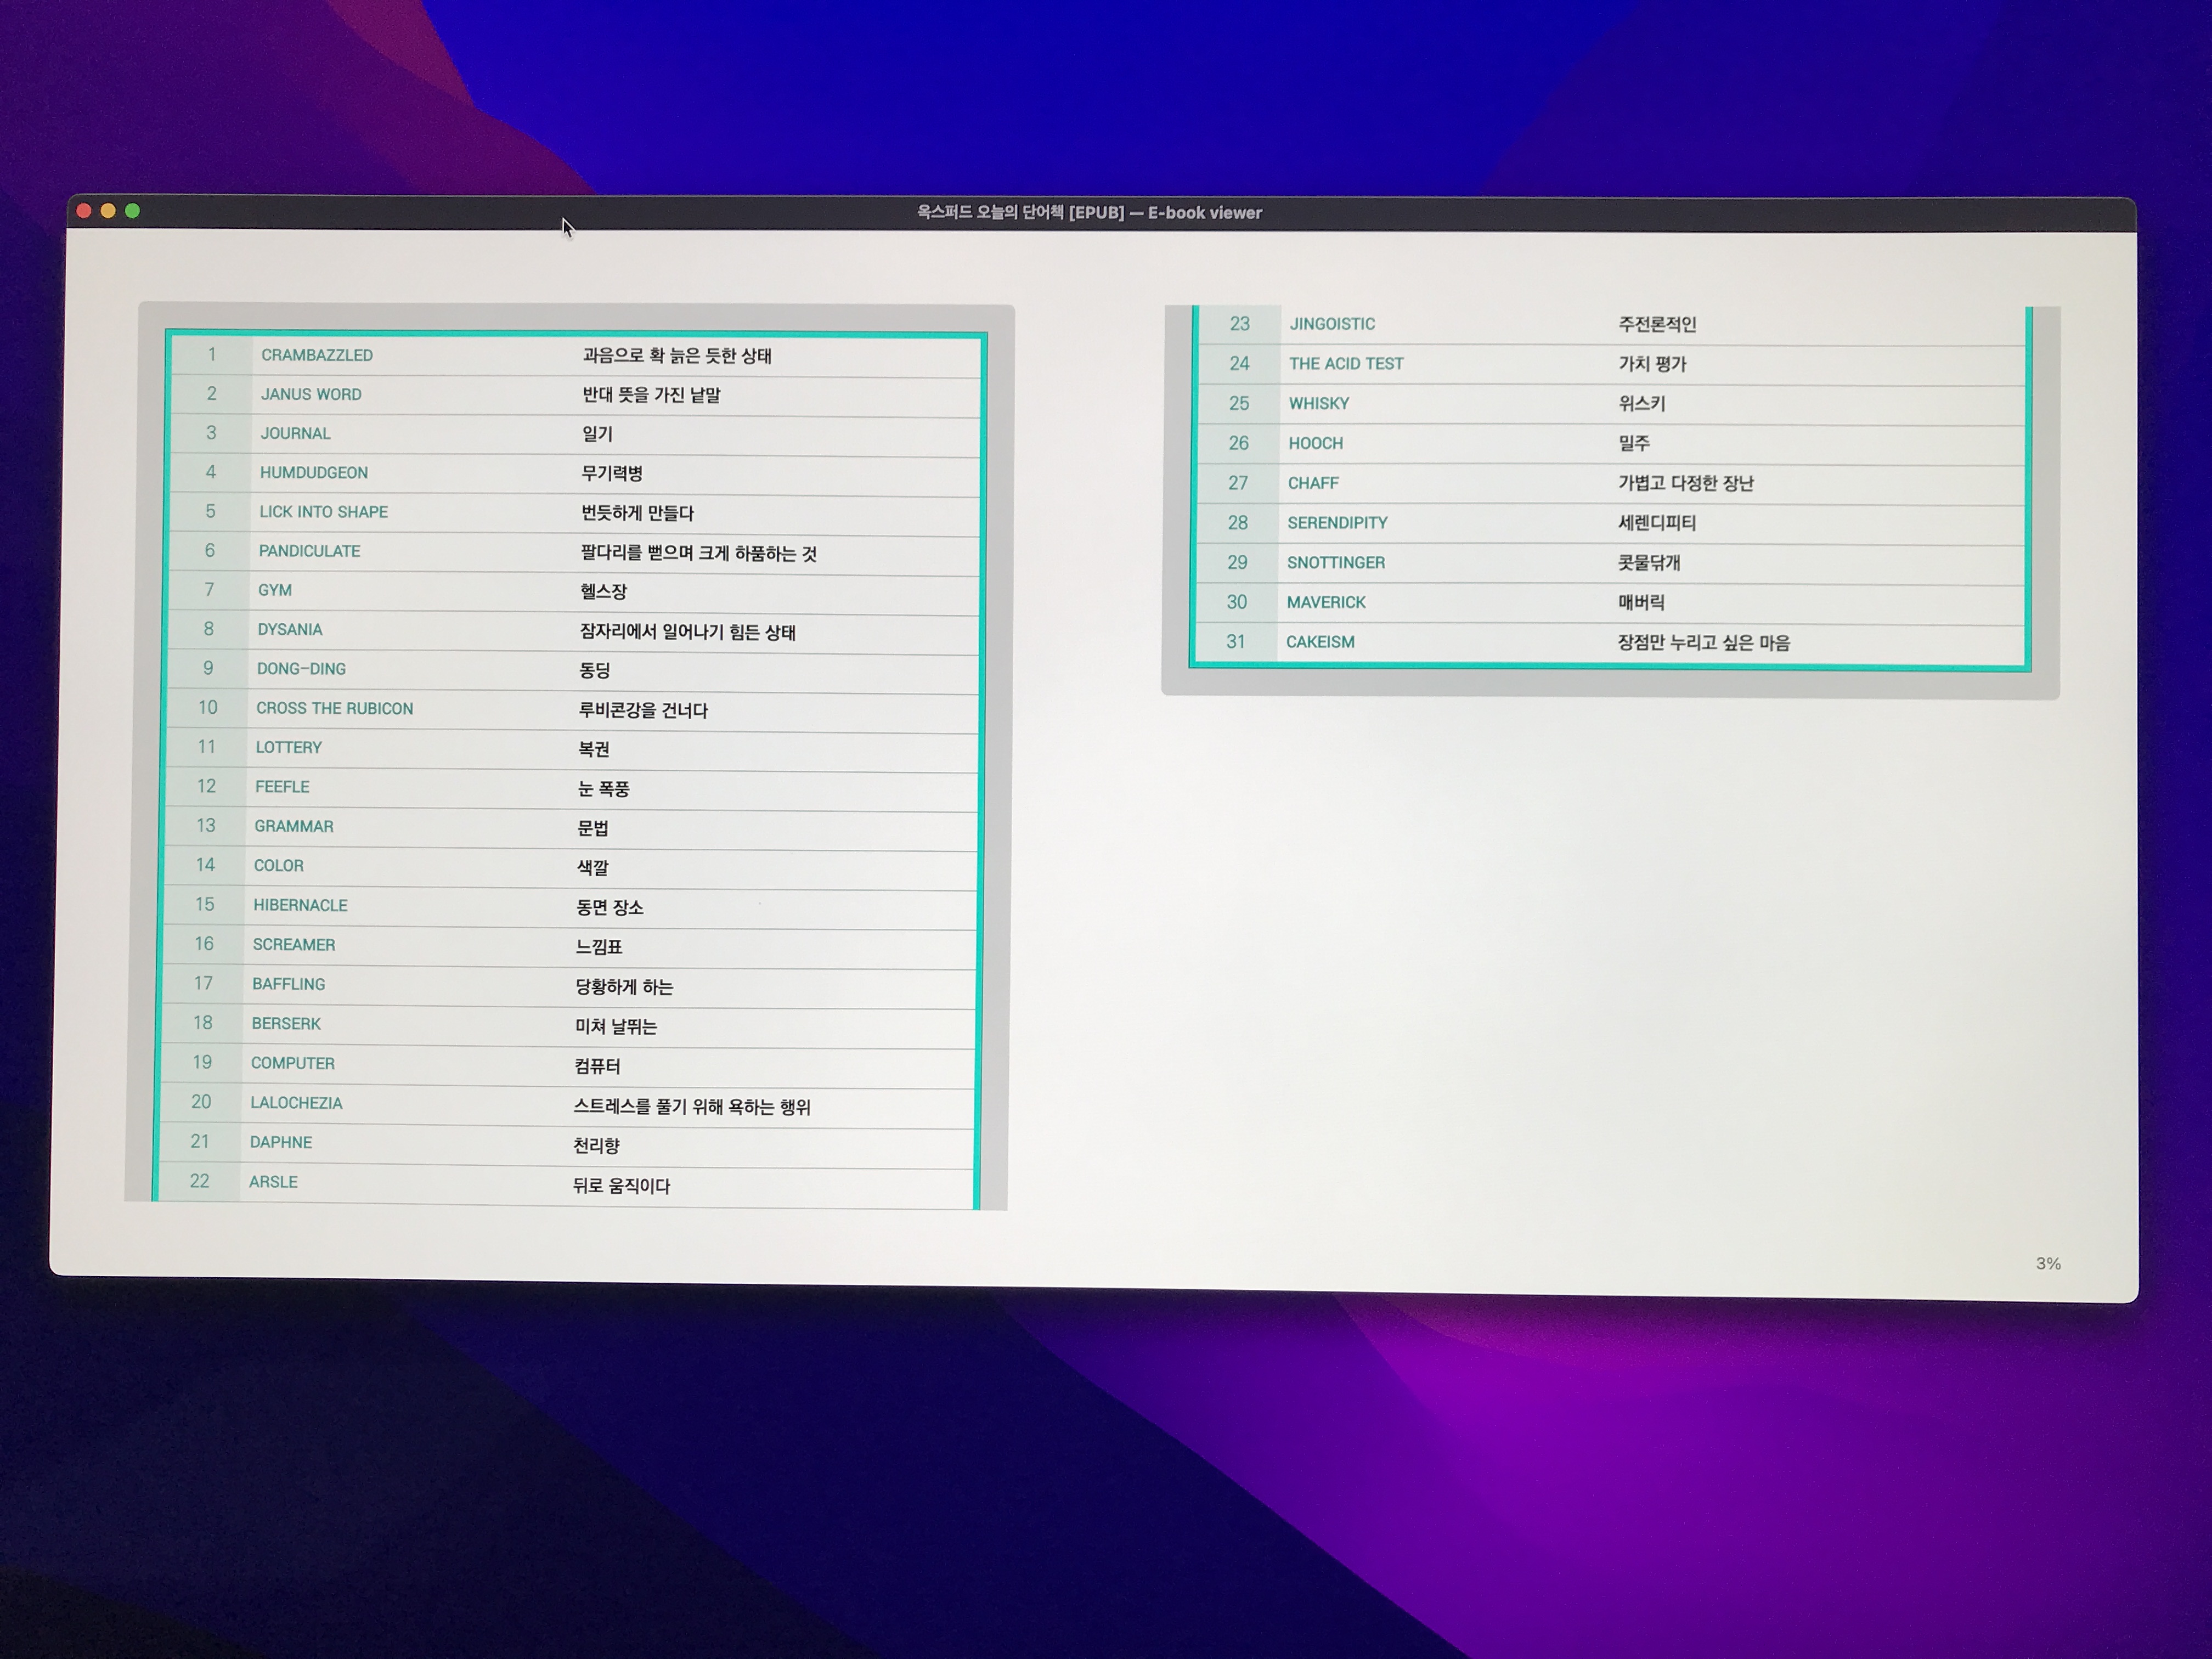Go to the JINGOISTIC entry
2212x1659 pixels.
(1332, 324)
